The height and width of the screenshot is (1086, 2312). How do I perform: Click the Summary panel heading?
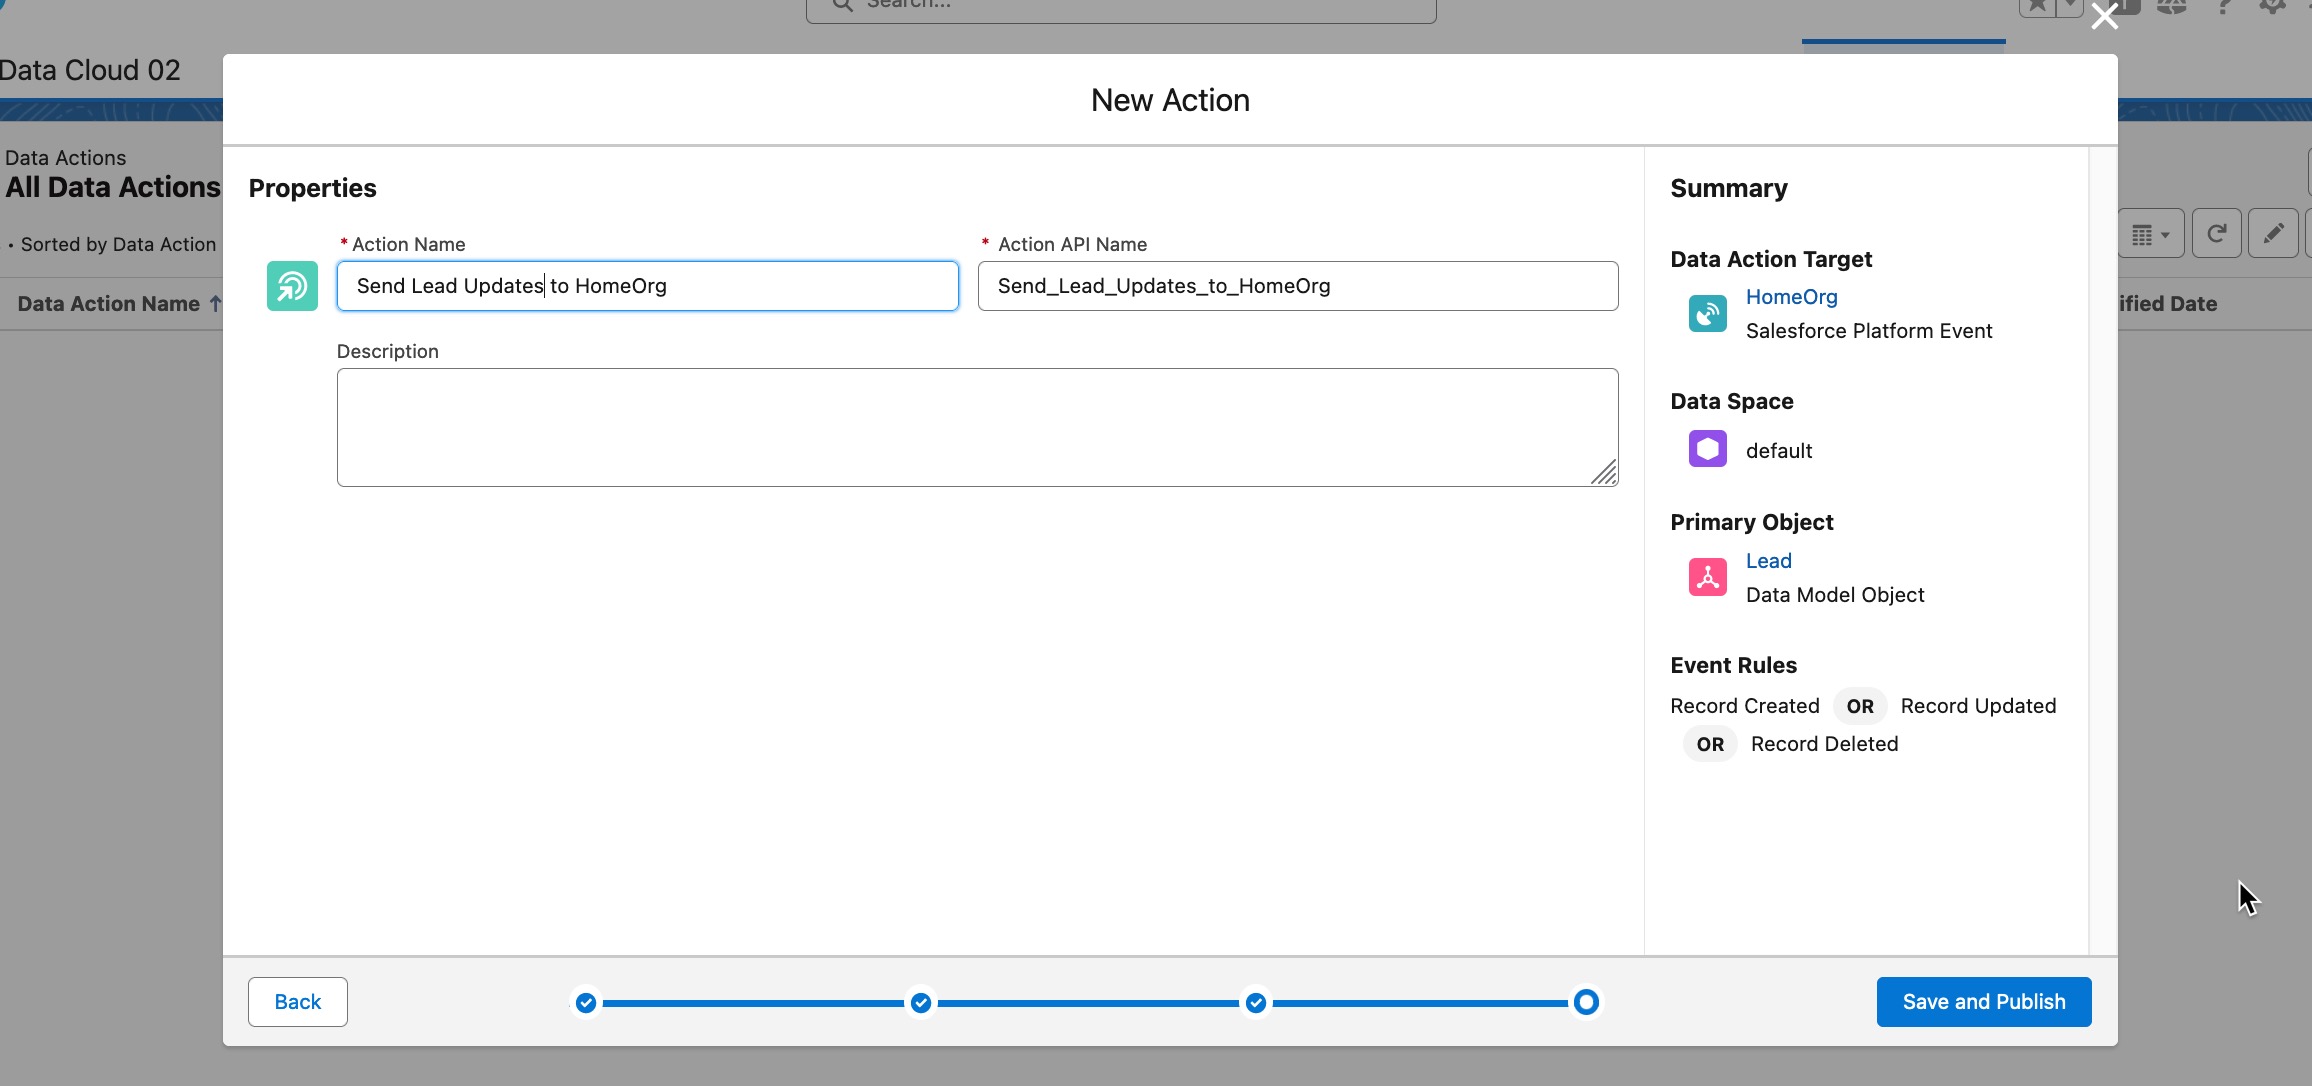point(1729,188)
